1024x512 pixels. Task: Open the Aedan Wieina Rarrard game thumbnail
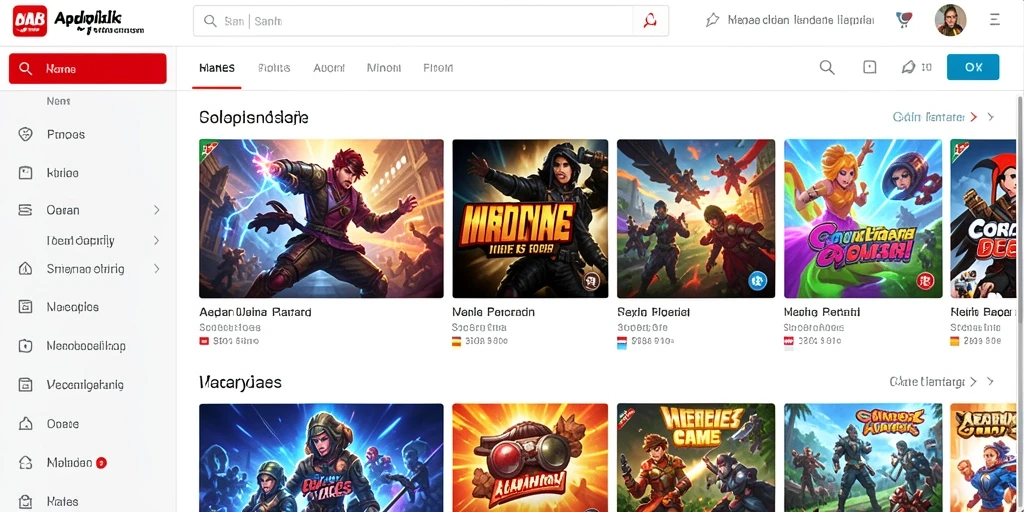(321, 219)
